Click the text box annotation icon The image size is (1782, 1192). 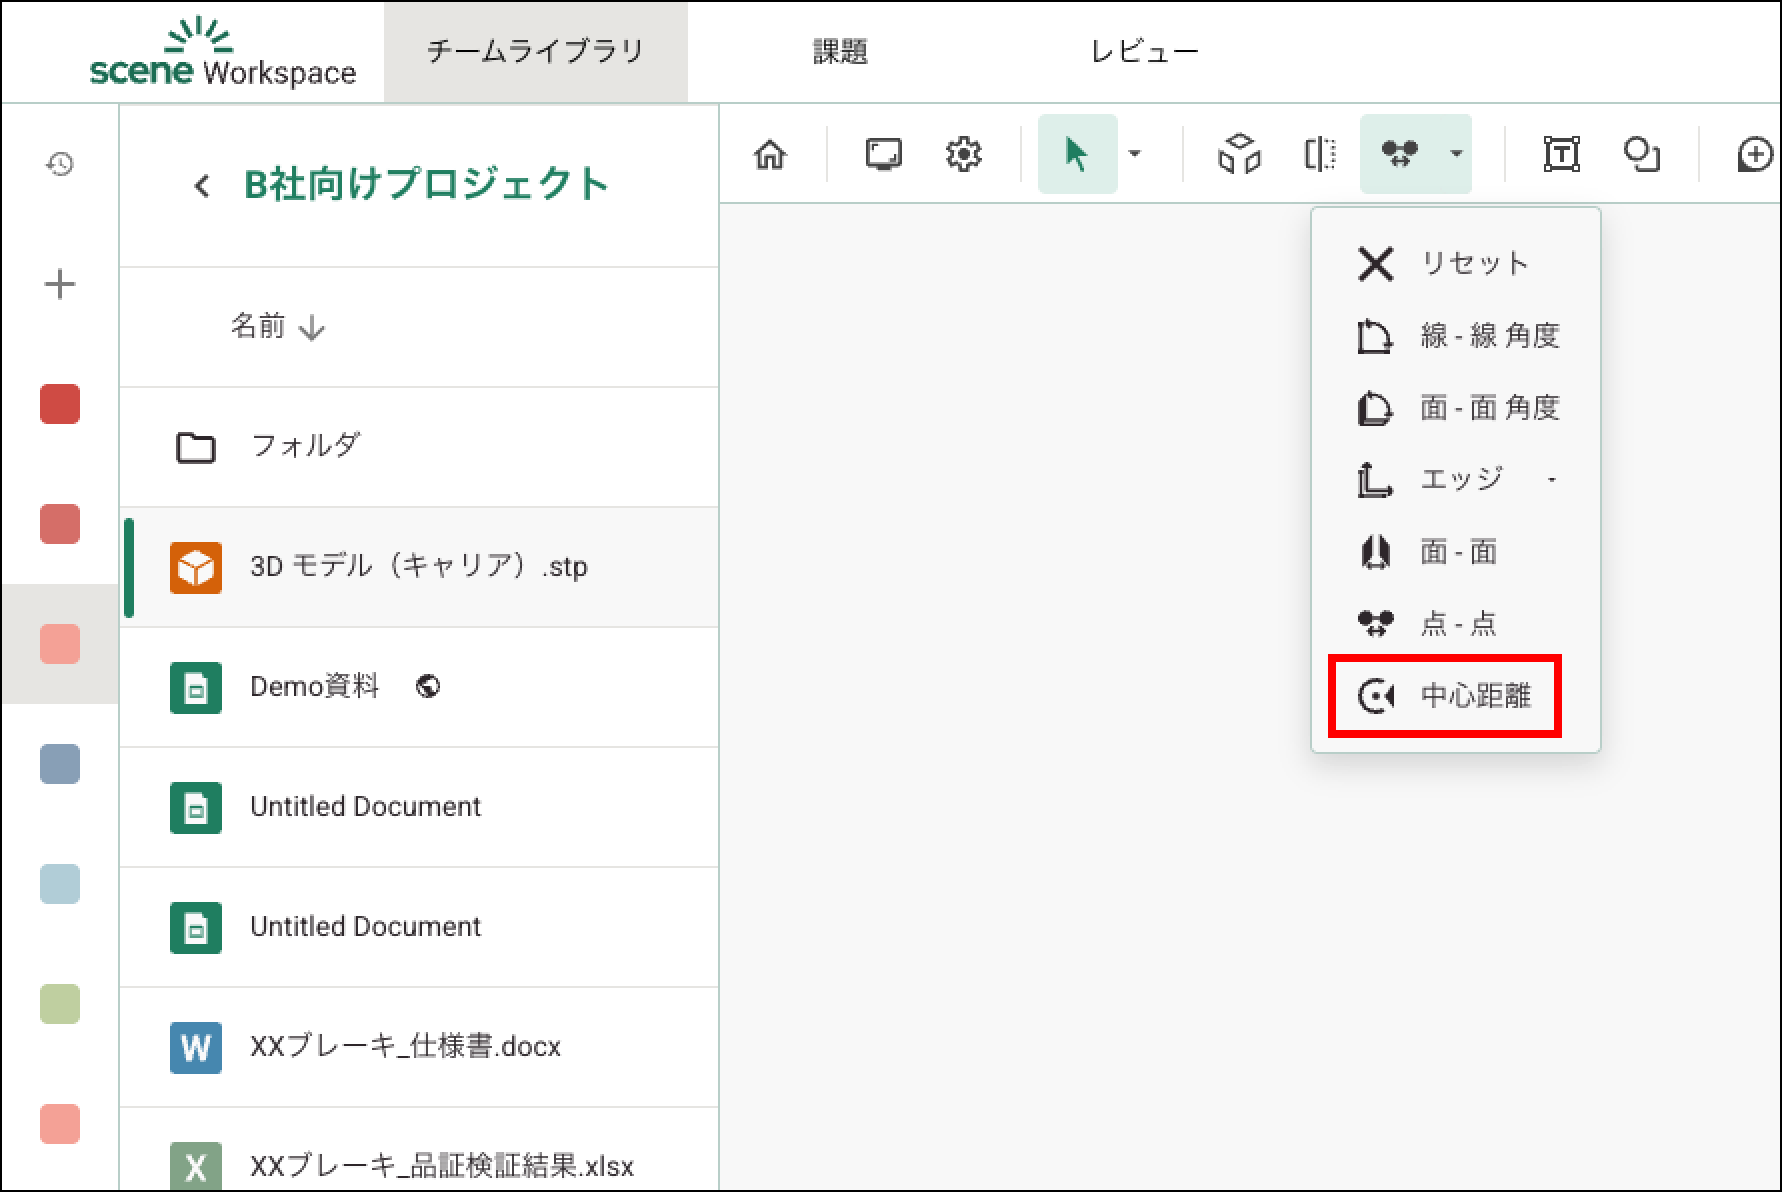[1561, 155]
